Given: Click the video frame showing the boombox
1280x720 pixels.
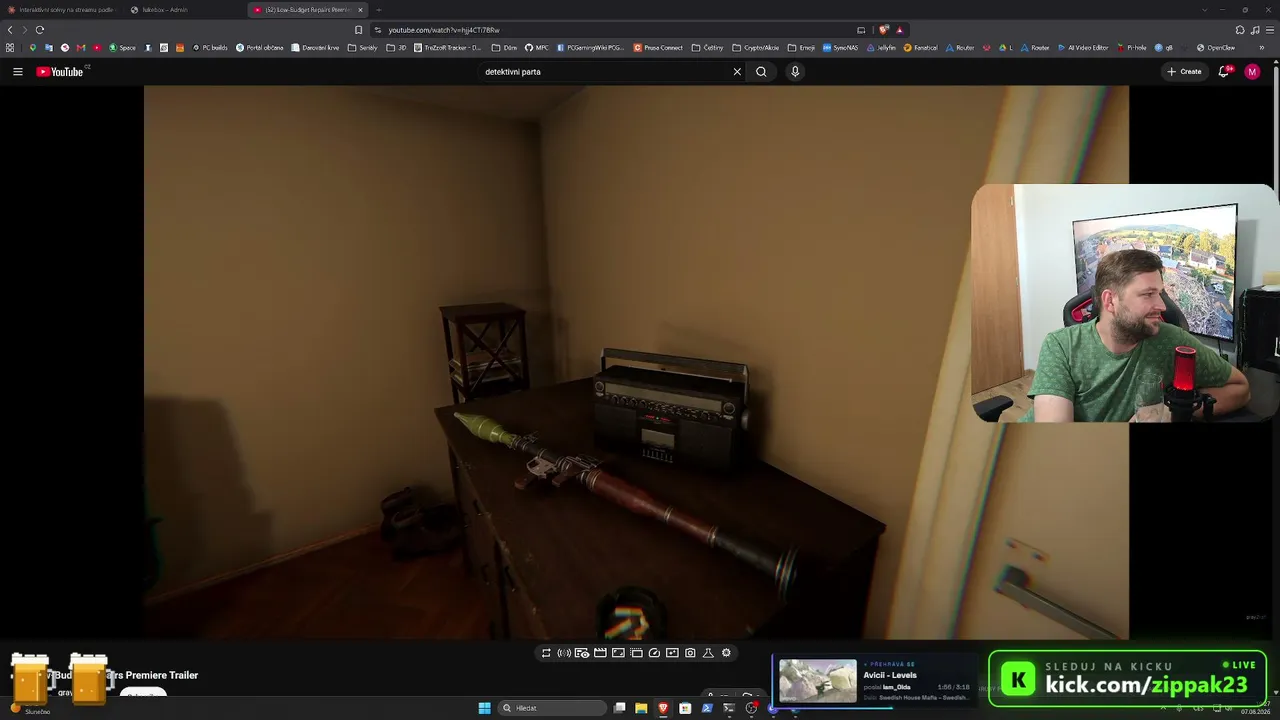Looking at the screenshot, I should pyautogui.click(x=636, y=362).
